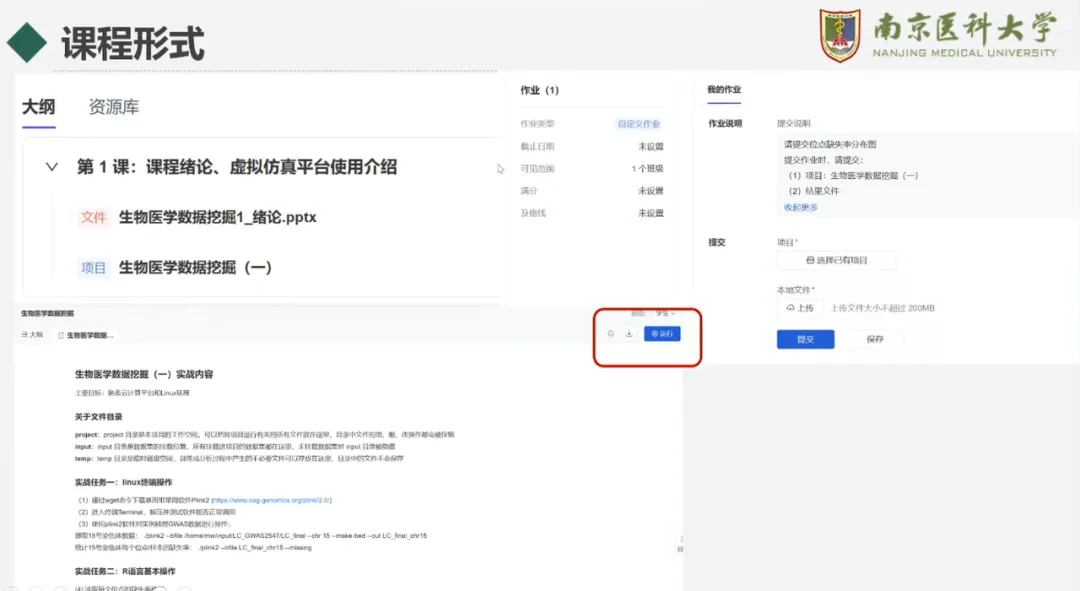This screenshot has height=591, width=1080.
Task: Click the 关于文件目录 heading
Action: (98, 417)
